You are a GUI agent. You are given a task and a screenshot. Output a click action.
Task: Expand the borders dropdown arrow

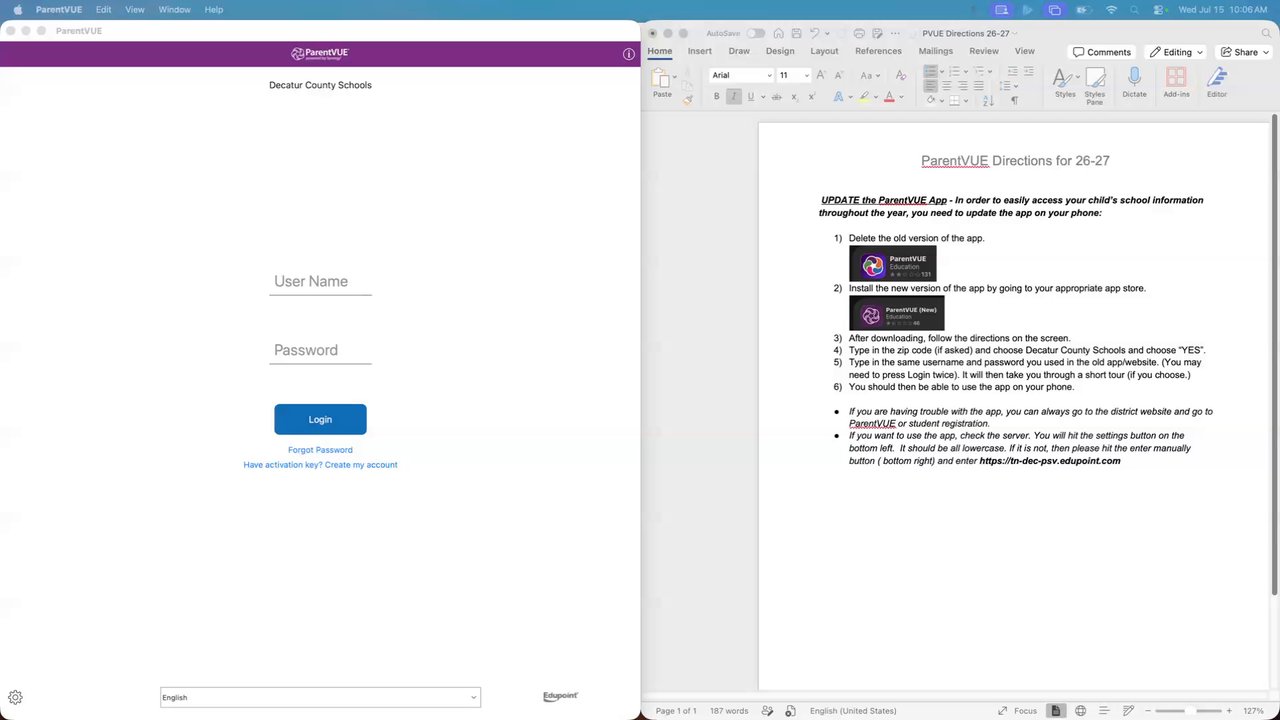(x=966, y=100)
